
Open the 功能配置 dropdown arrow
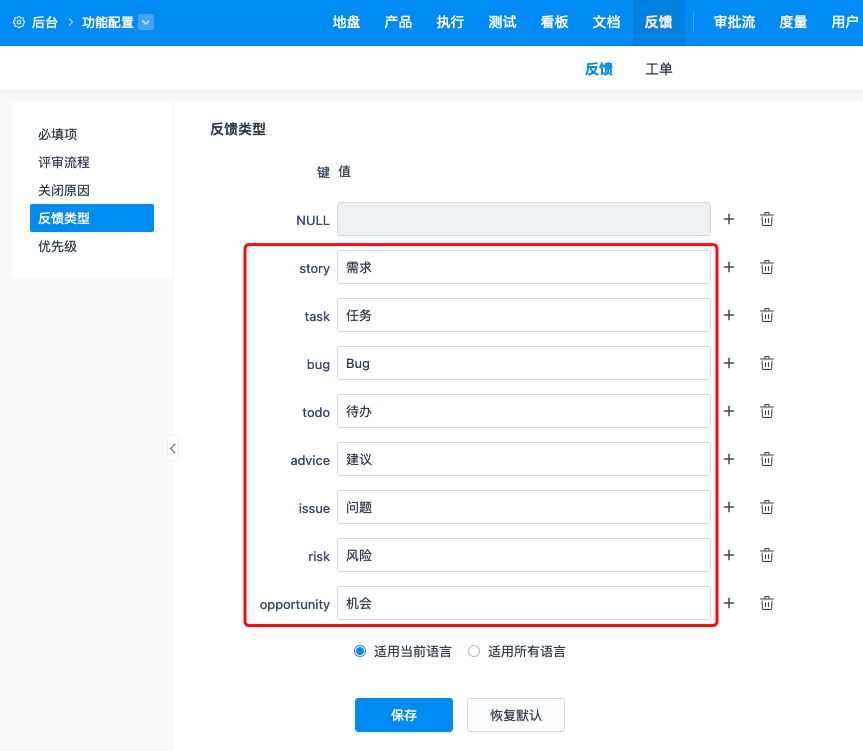point(146,22)
